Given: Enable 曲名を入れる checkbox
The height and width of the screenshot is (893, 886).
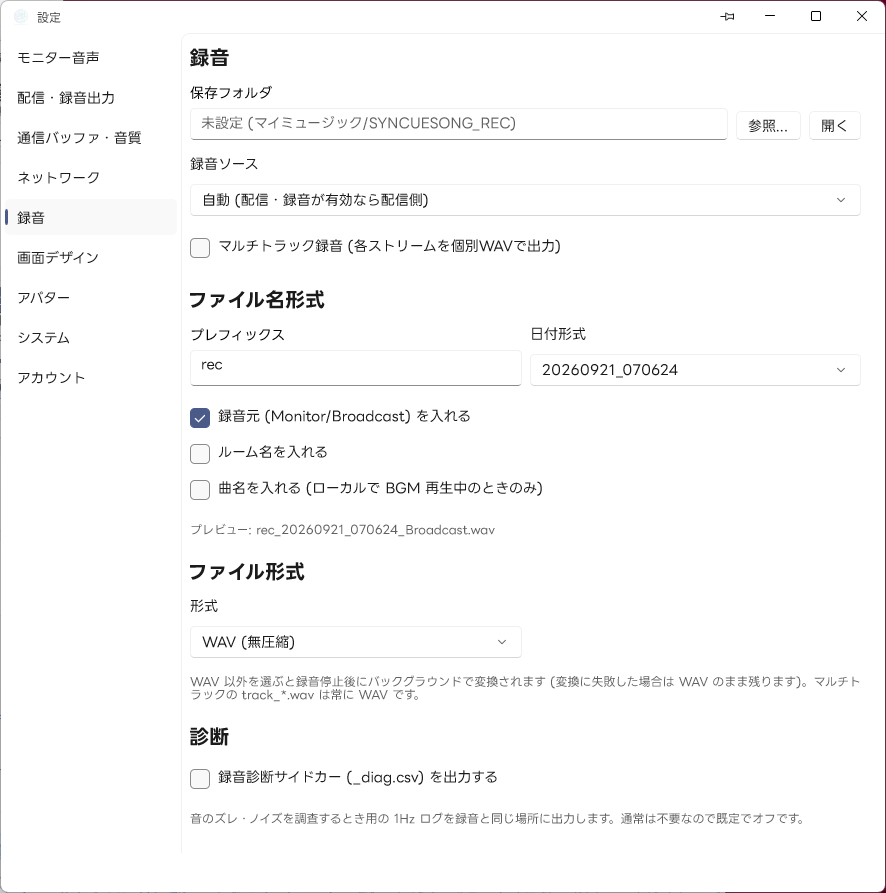Looking at the screenshot, I should [200, 489].
